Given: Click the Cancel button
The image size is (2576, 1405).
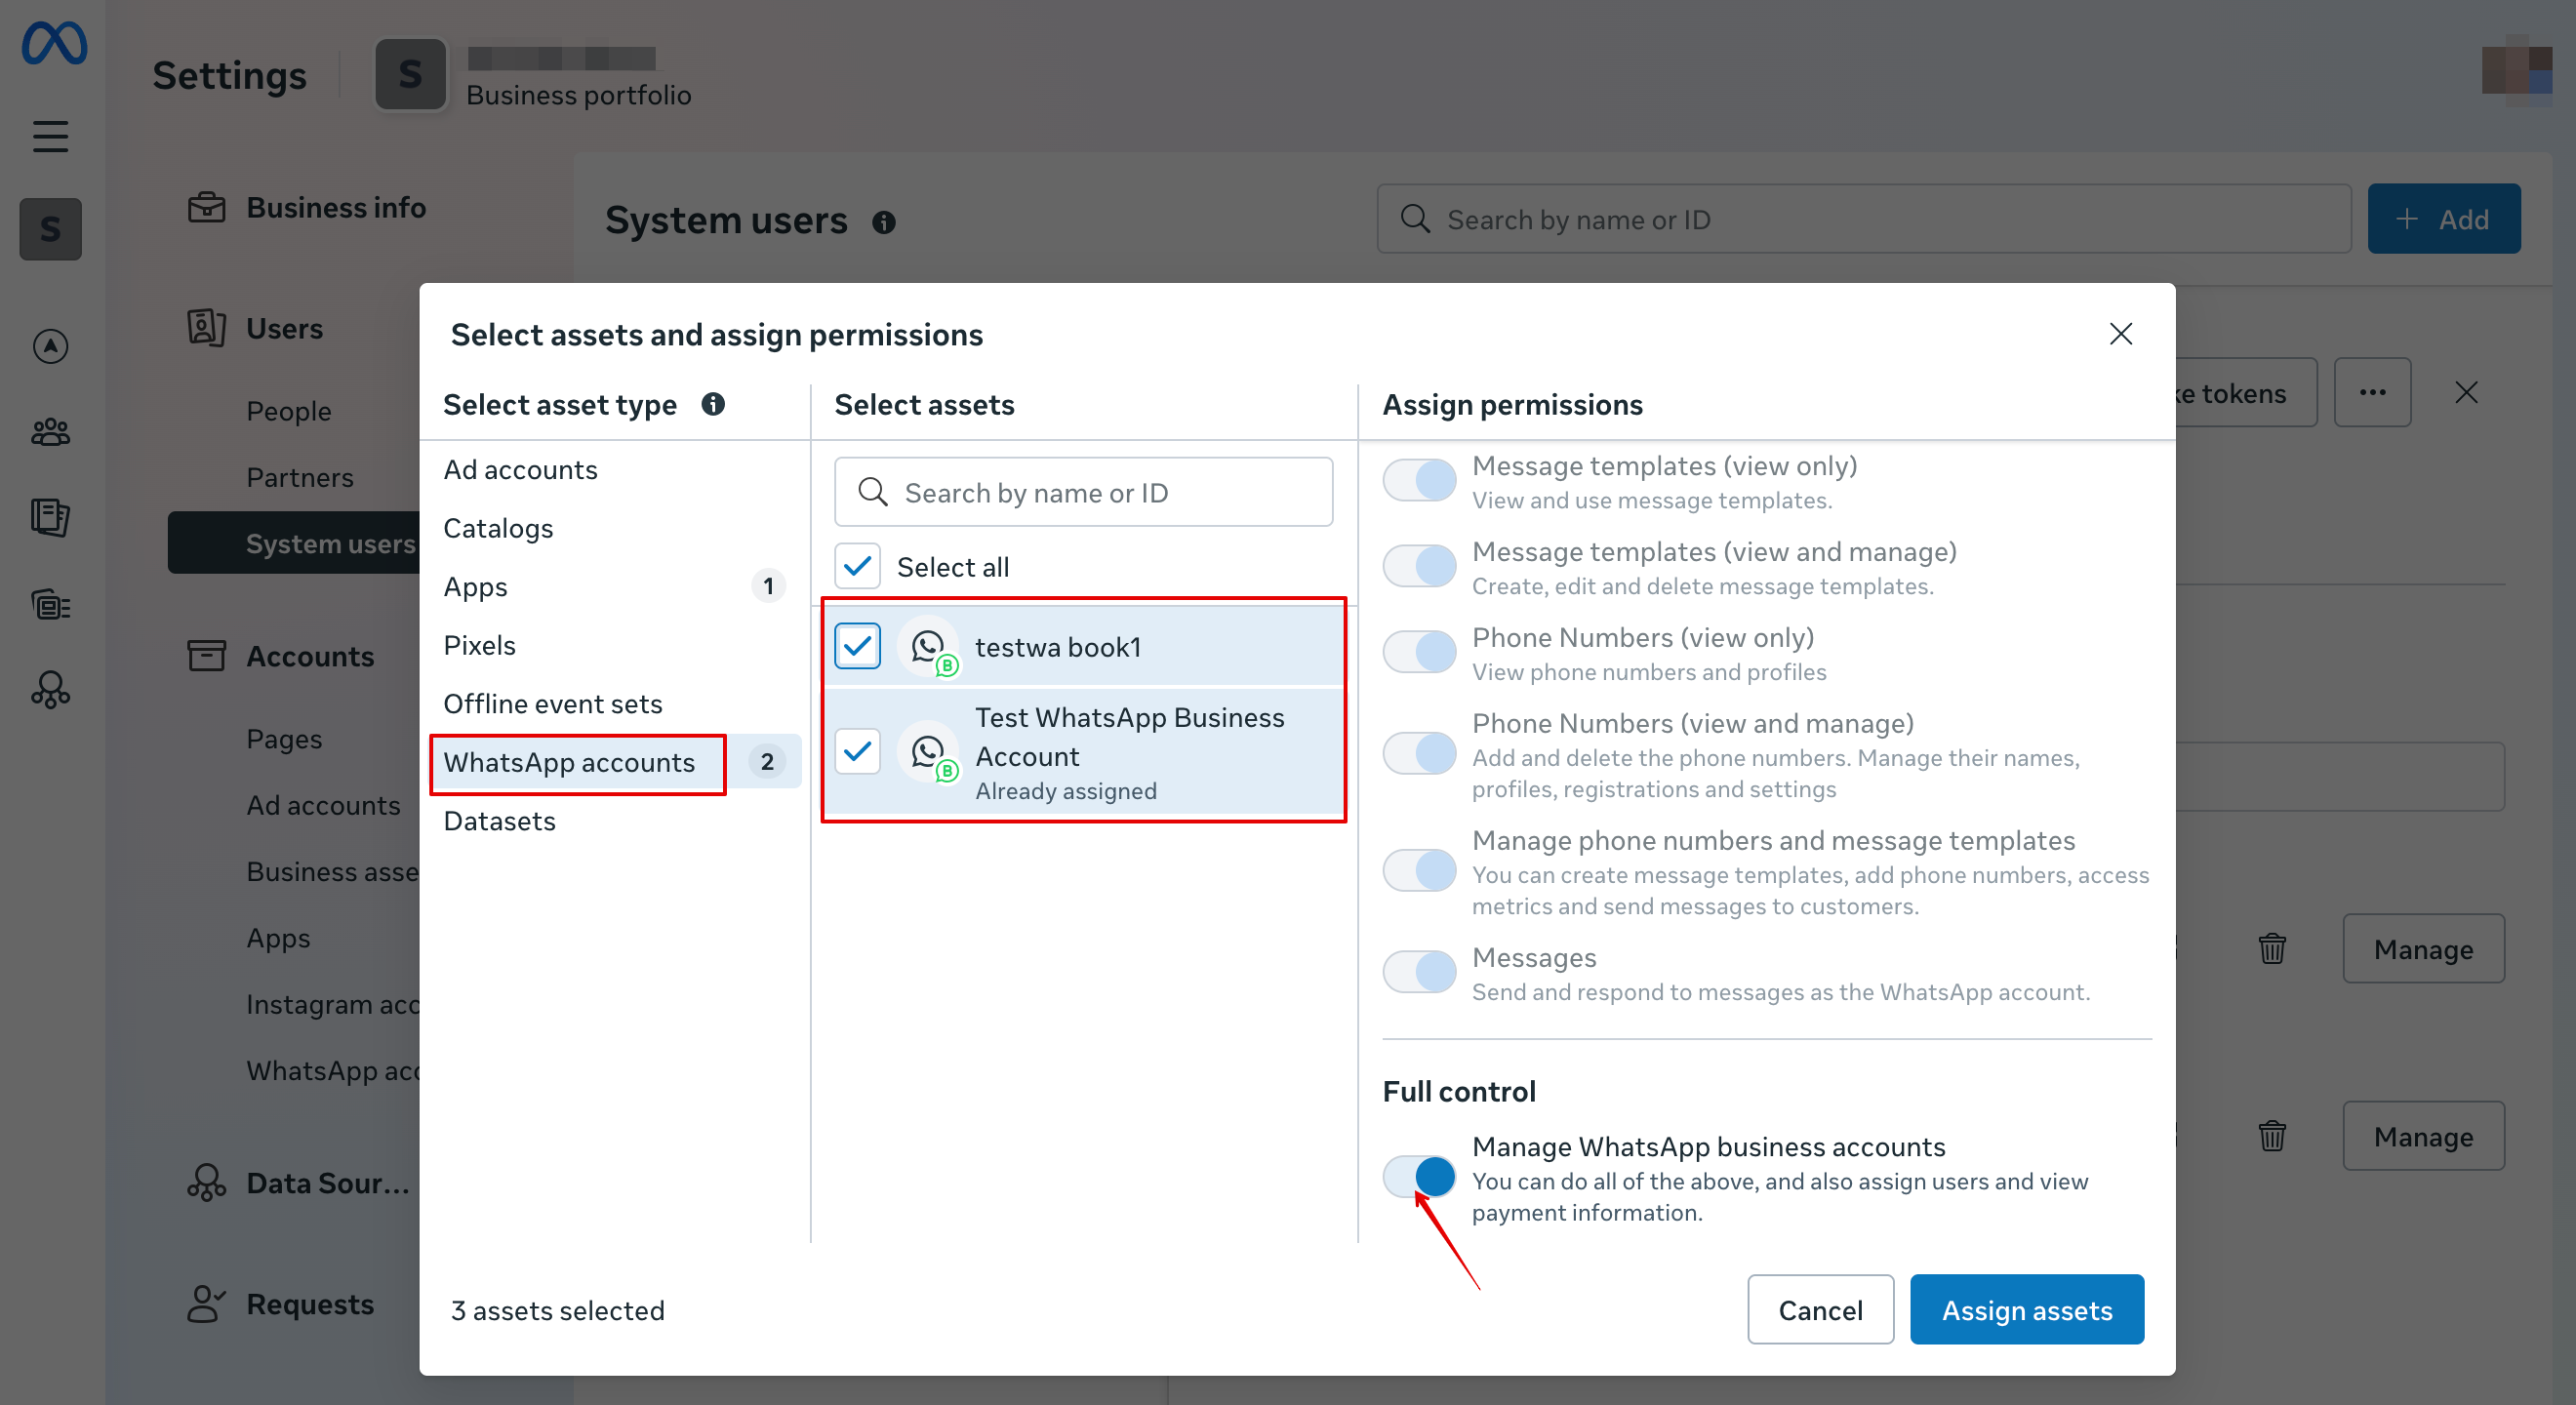Looking at the screenshot, I should tap(1819, 1310).
